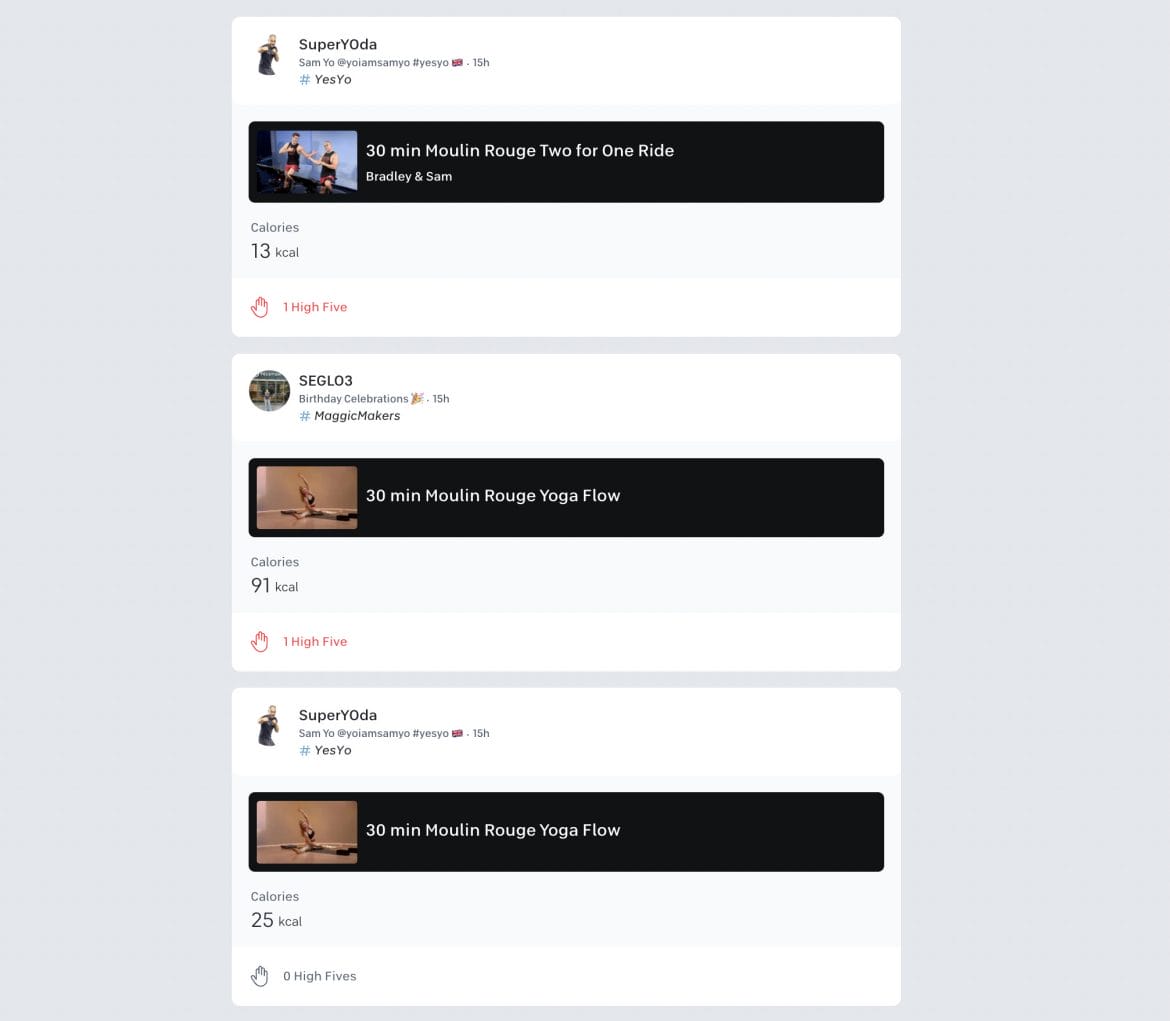
Task: Open SuperYOda's avatar in the top post
Action: coord(269,55)
